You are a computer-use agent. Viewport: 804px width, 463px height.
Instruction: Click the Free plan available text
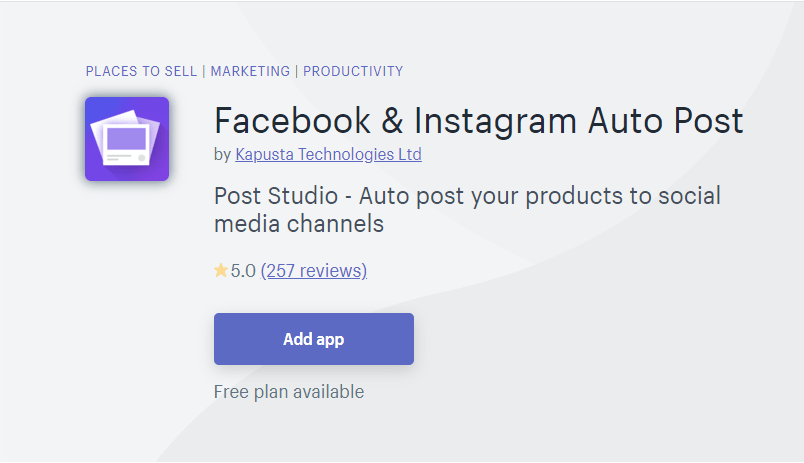pos(289,392)
